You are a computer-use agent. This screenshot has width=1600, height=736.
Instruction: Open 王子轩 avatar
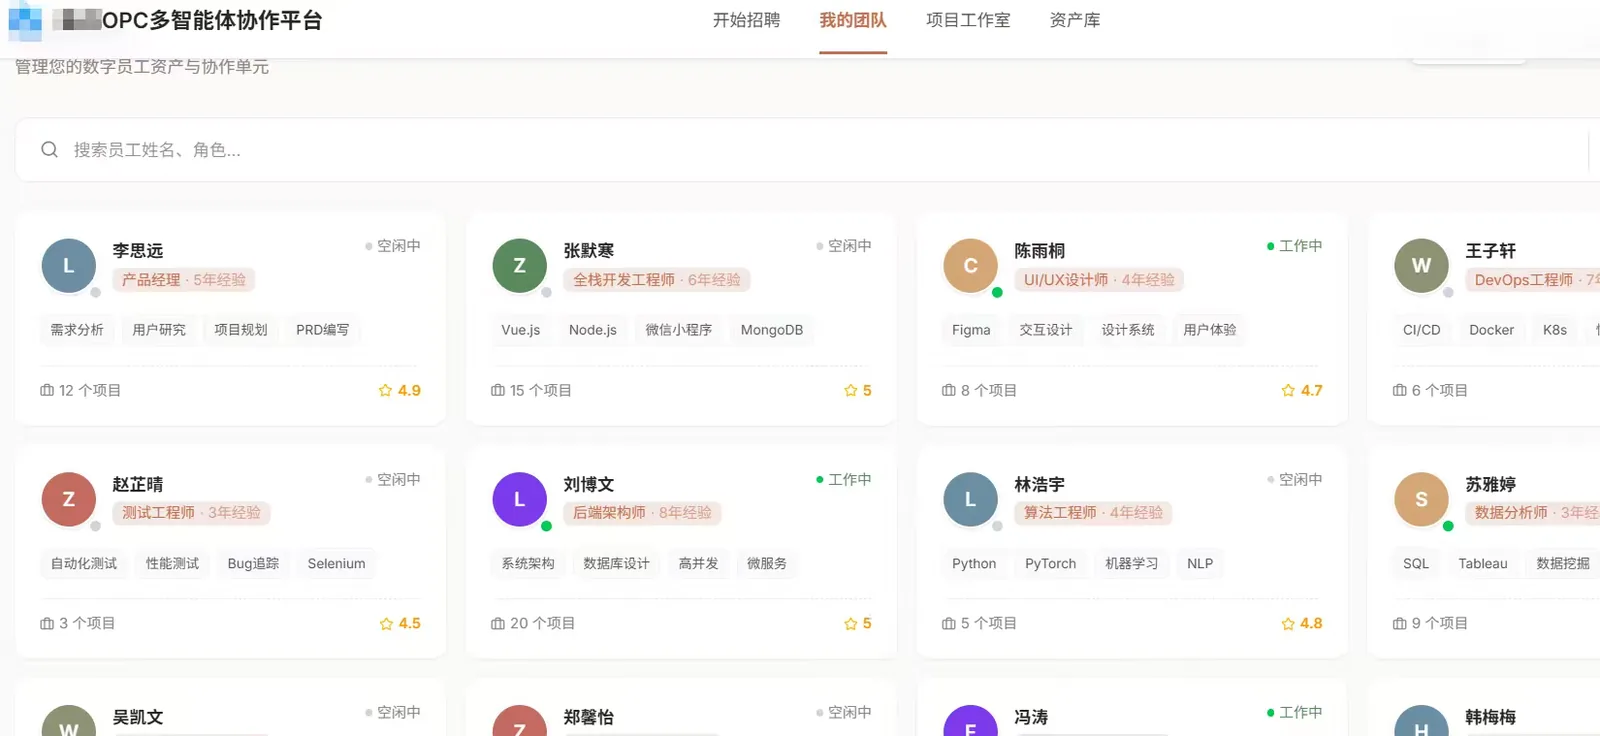[x=1422, y=266]
